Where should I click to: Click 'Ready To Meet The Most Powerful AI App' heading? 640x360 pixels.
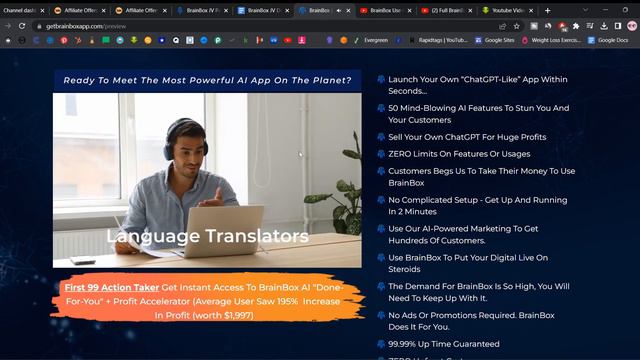pos(207,80)
